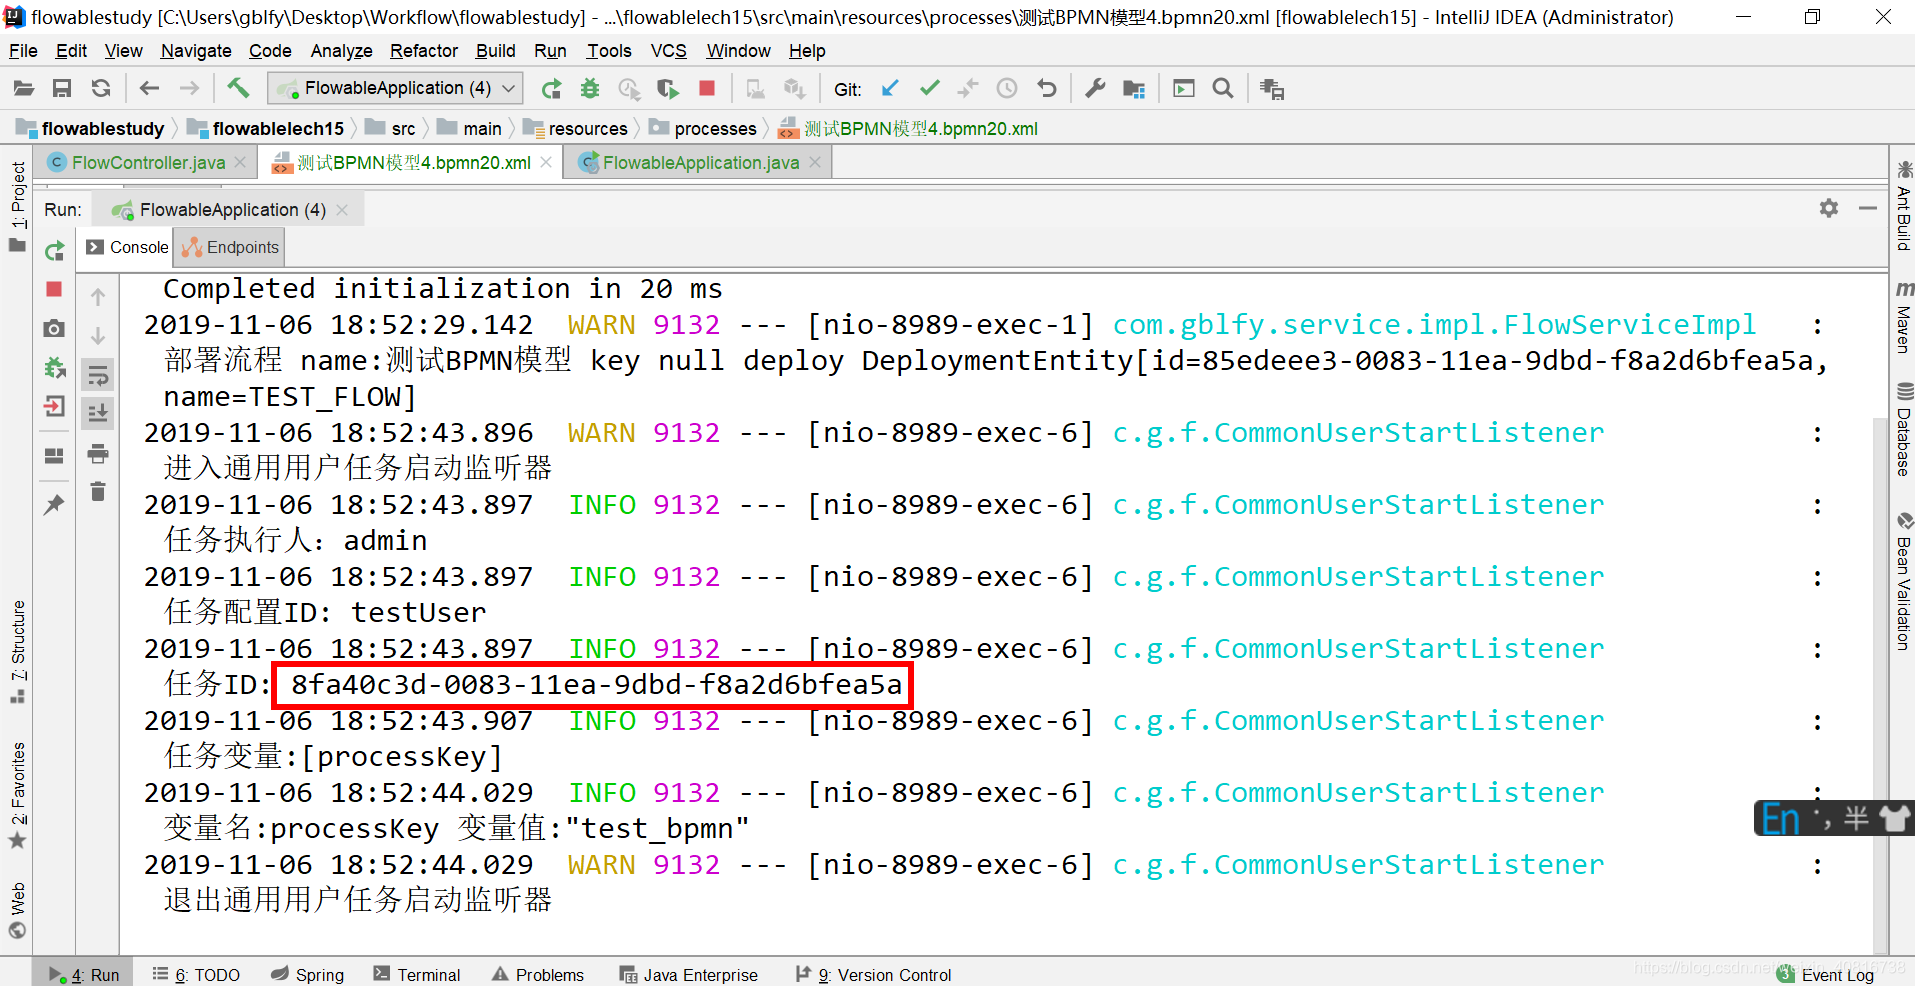Open the Build menu

point(495,51)
